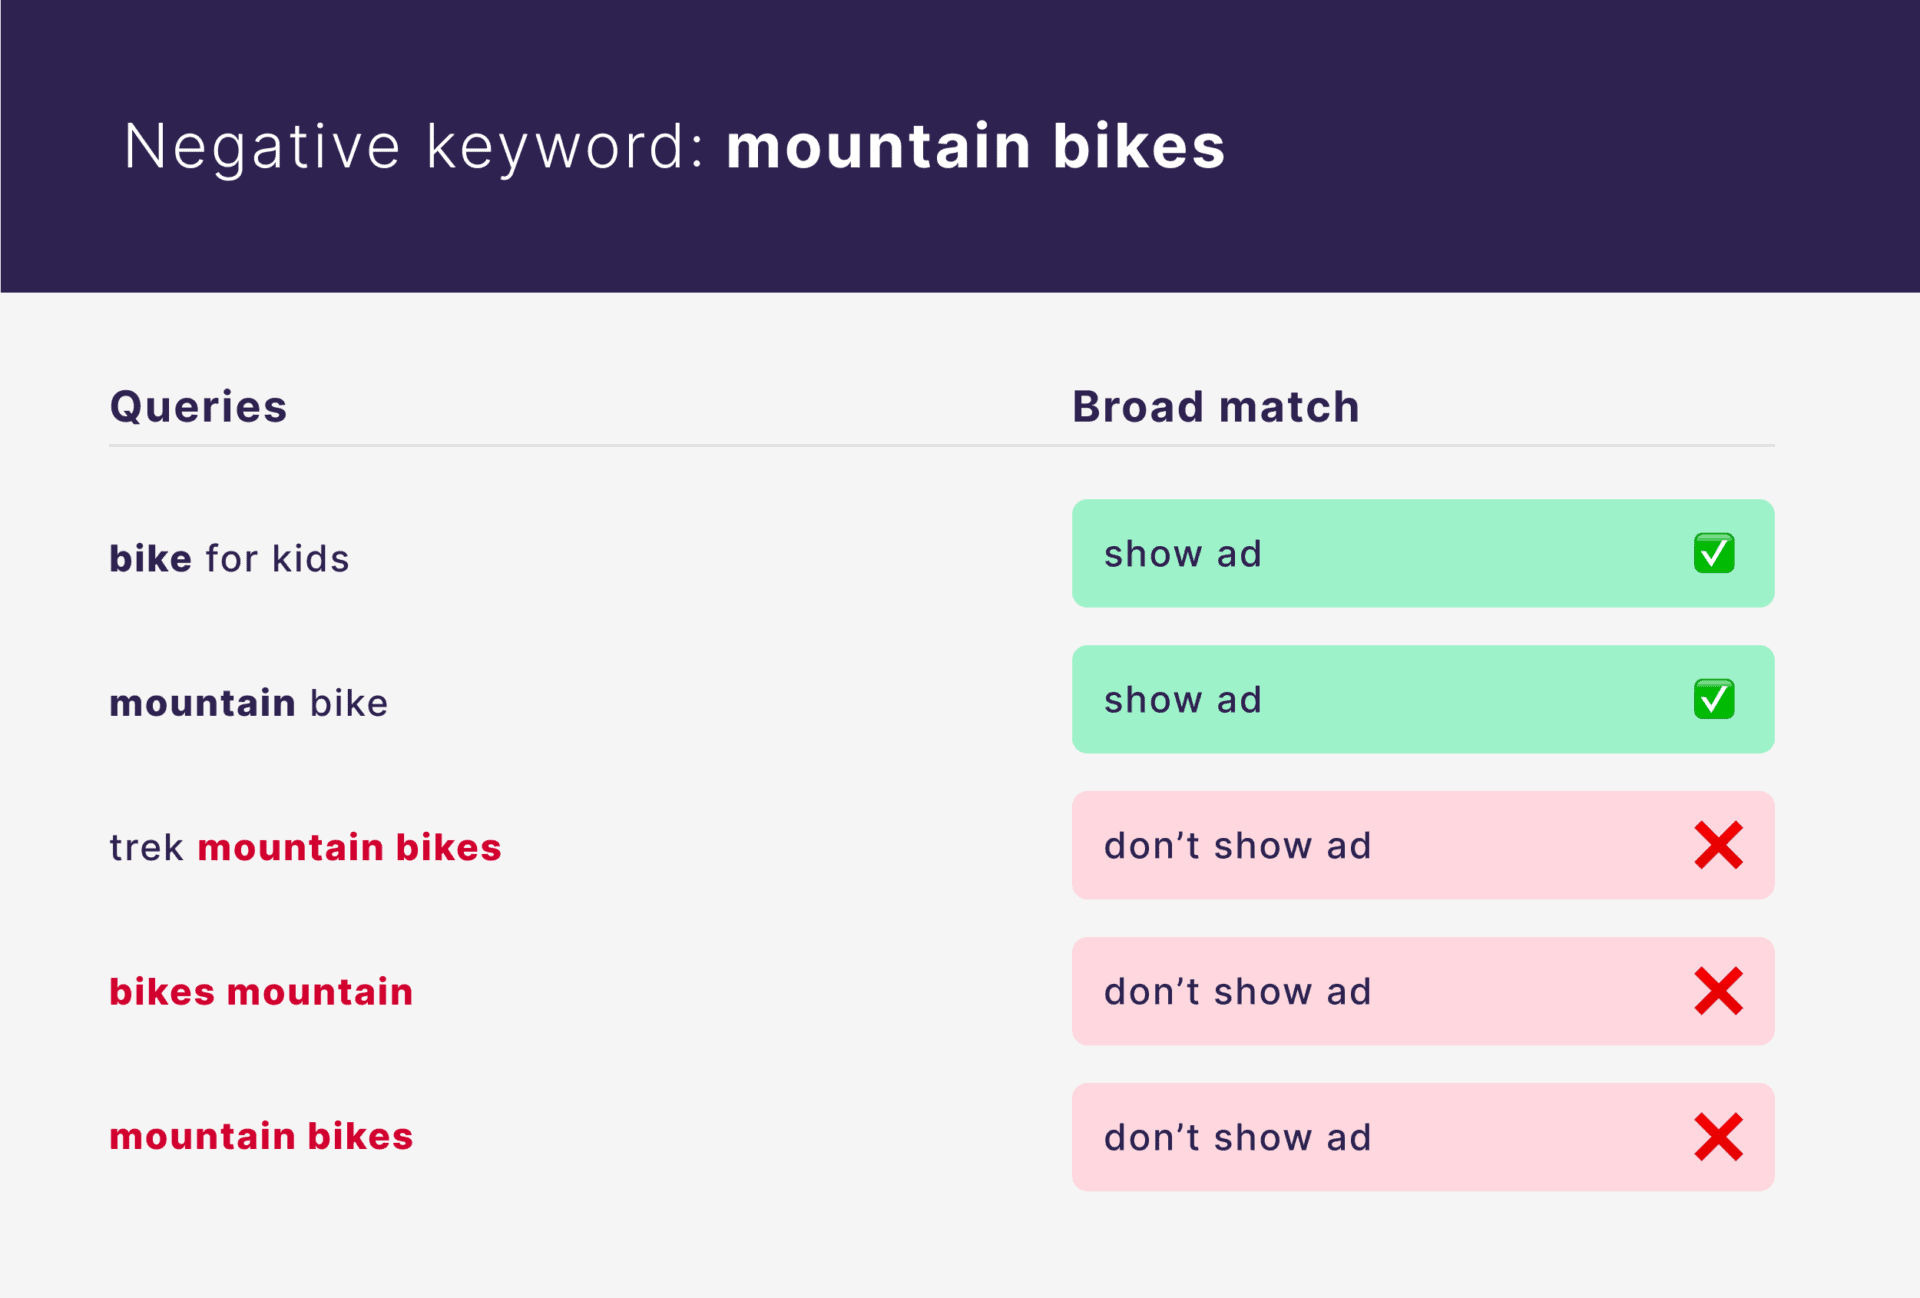Select the "bike for kids" query text
1920x1298 pixels.
[x=229, y=558]
